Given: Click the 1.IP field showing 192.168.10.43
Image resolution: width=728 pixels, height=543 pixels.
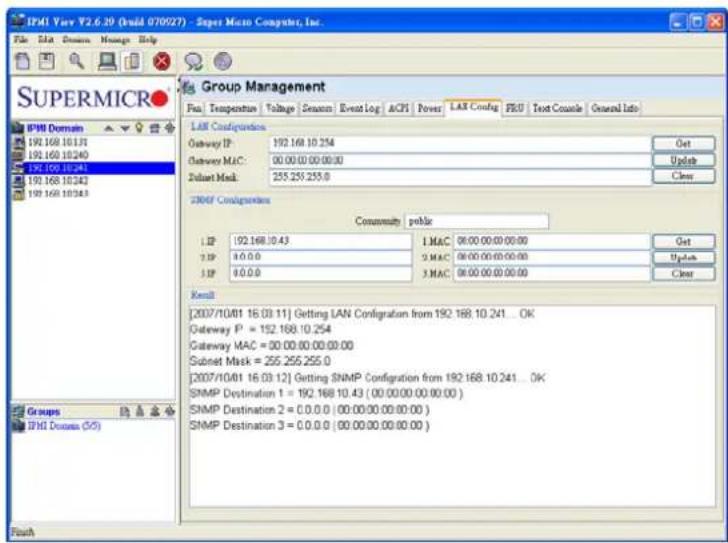Looking at the screenshot, I should (x=320, y=241).
